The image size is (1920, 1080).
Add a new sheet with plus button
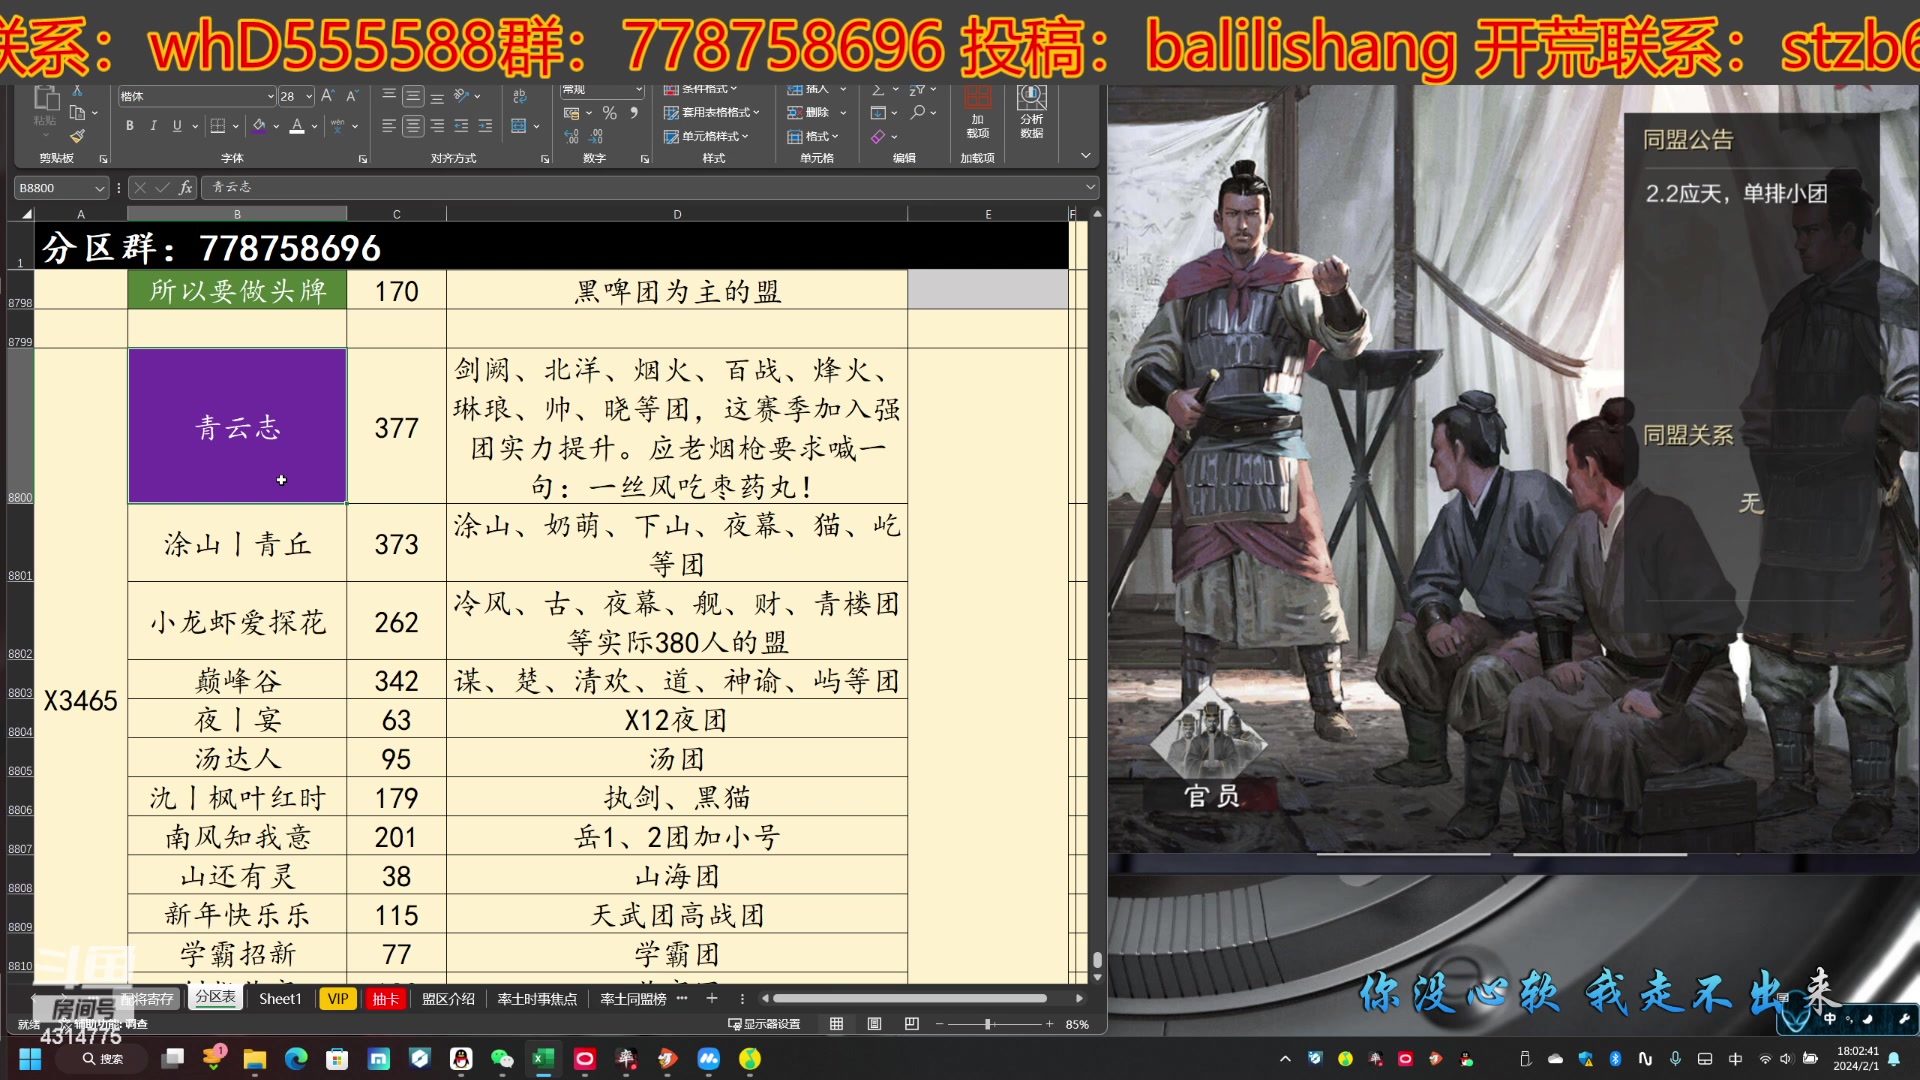712,998
